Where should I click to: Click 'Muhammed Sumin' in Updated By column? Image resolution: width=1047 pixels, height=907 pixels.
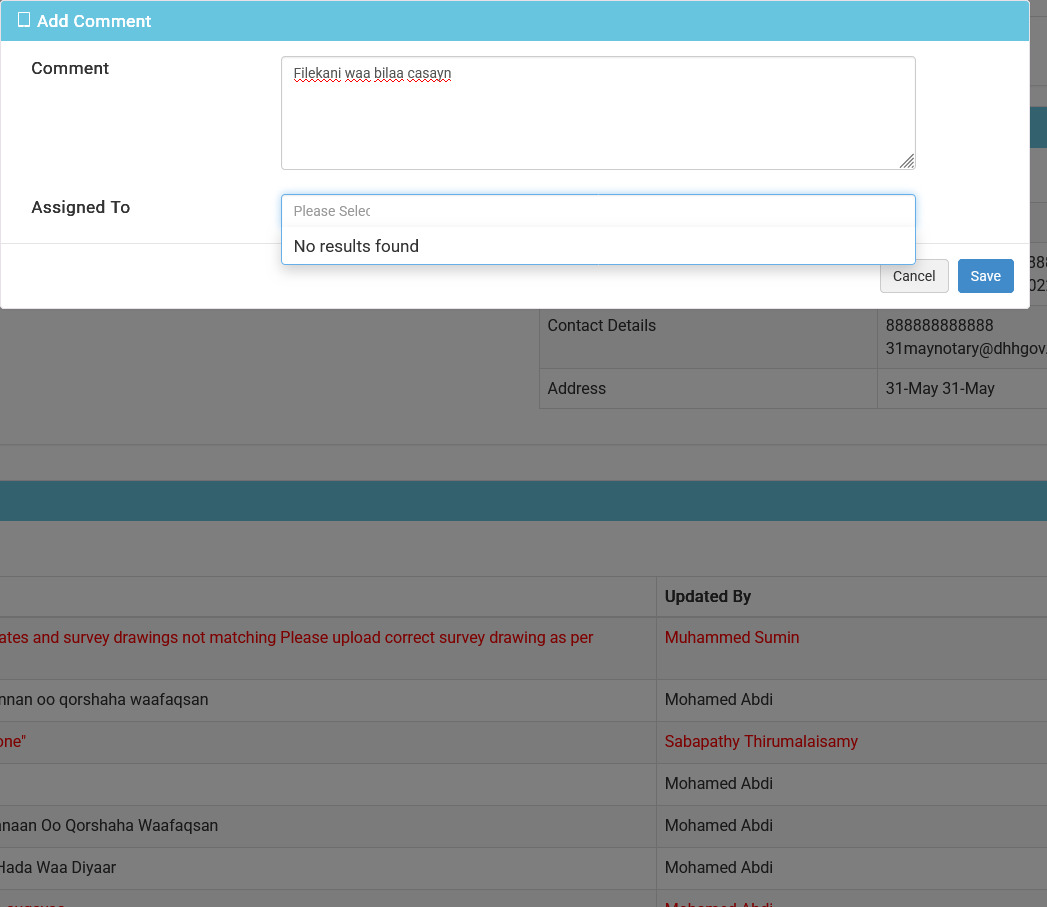(731, 637)
